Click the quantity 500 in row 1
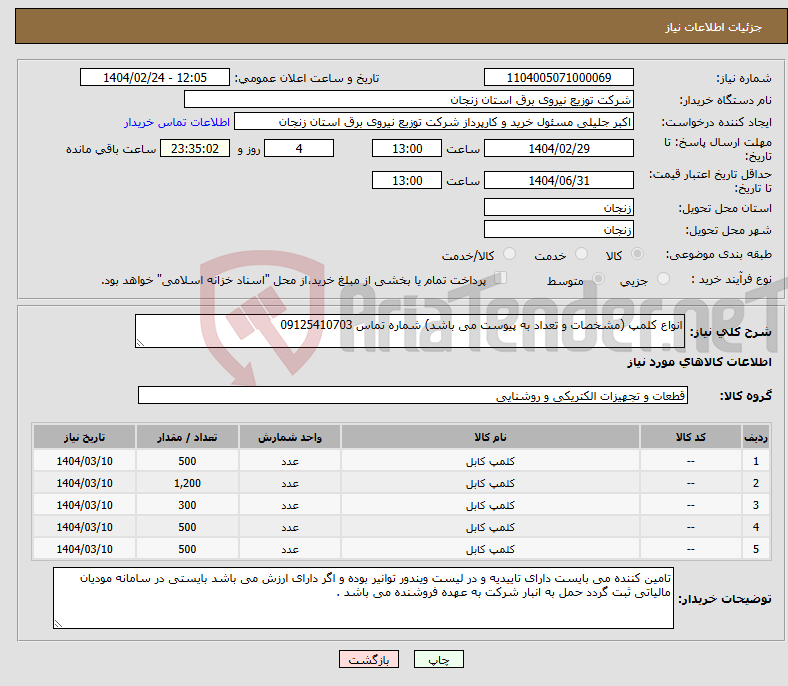The image size is (788, 686). 187,461
